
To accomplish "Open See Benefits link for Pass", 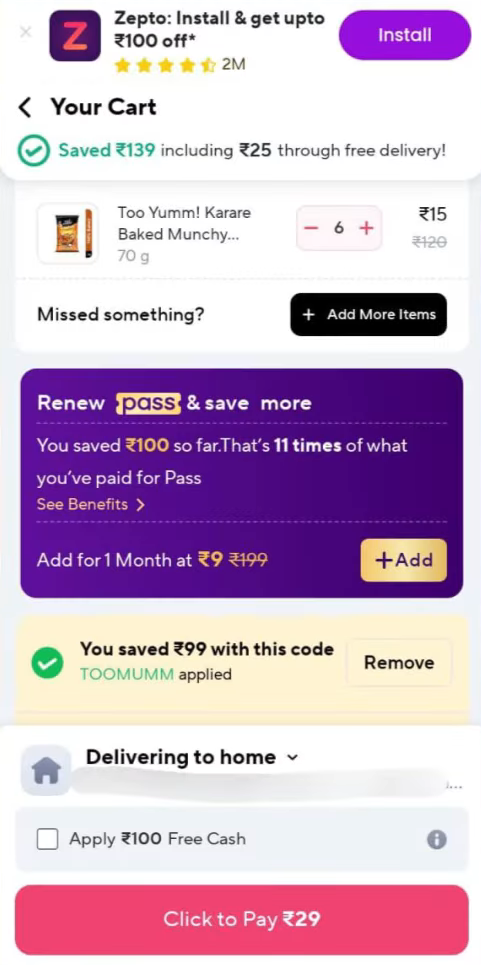I will (x=90, y=505).
